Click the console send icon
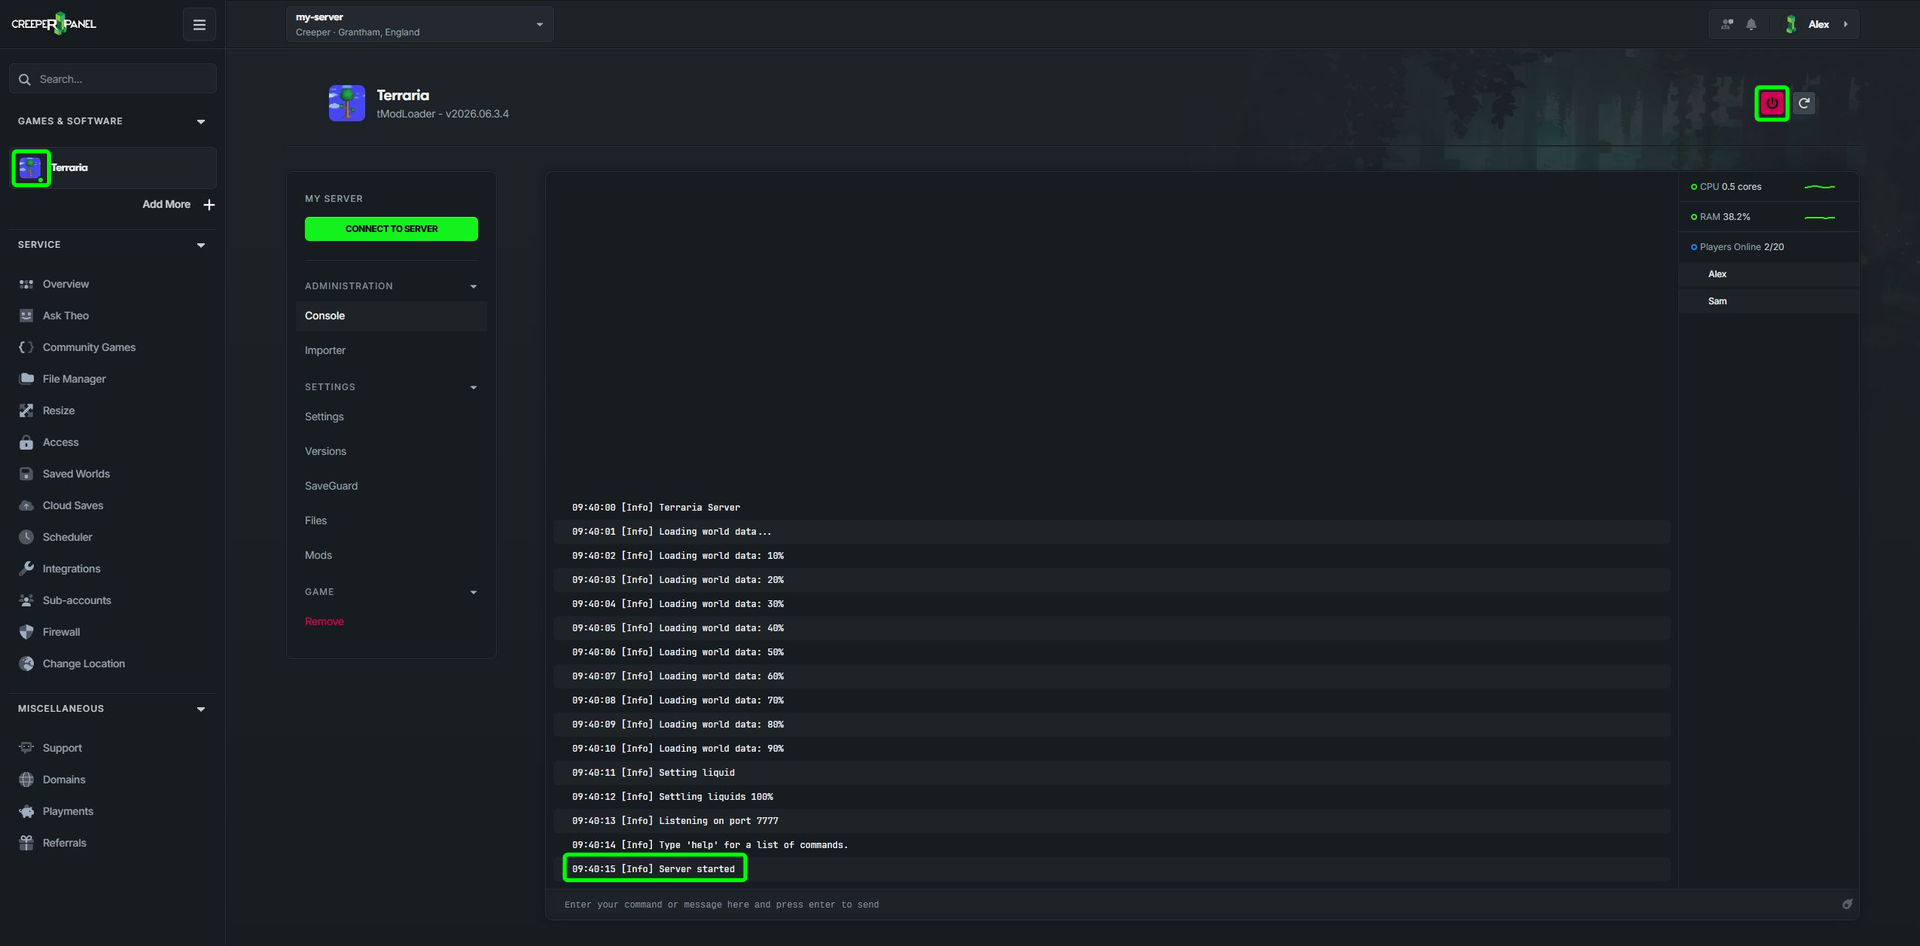Viewport: 1920px width, 946px height. coord(1847,904)
